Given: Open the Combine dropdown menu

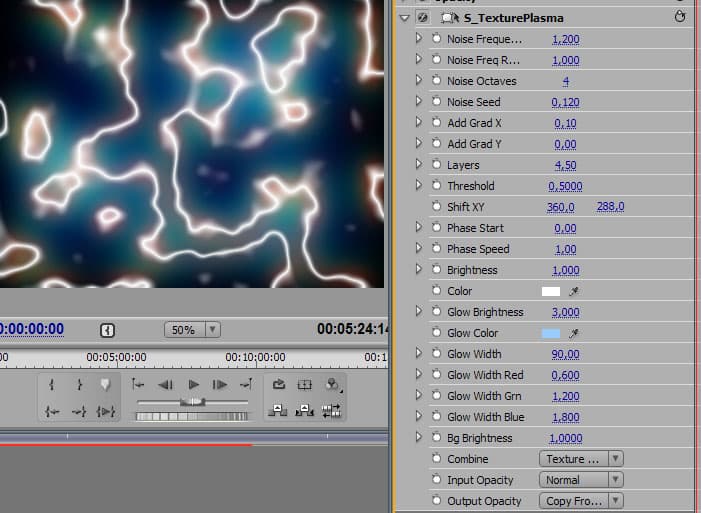Looking at the screenshot, I should pyautogui.click(x=581, y=459).
